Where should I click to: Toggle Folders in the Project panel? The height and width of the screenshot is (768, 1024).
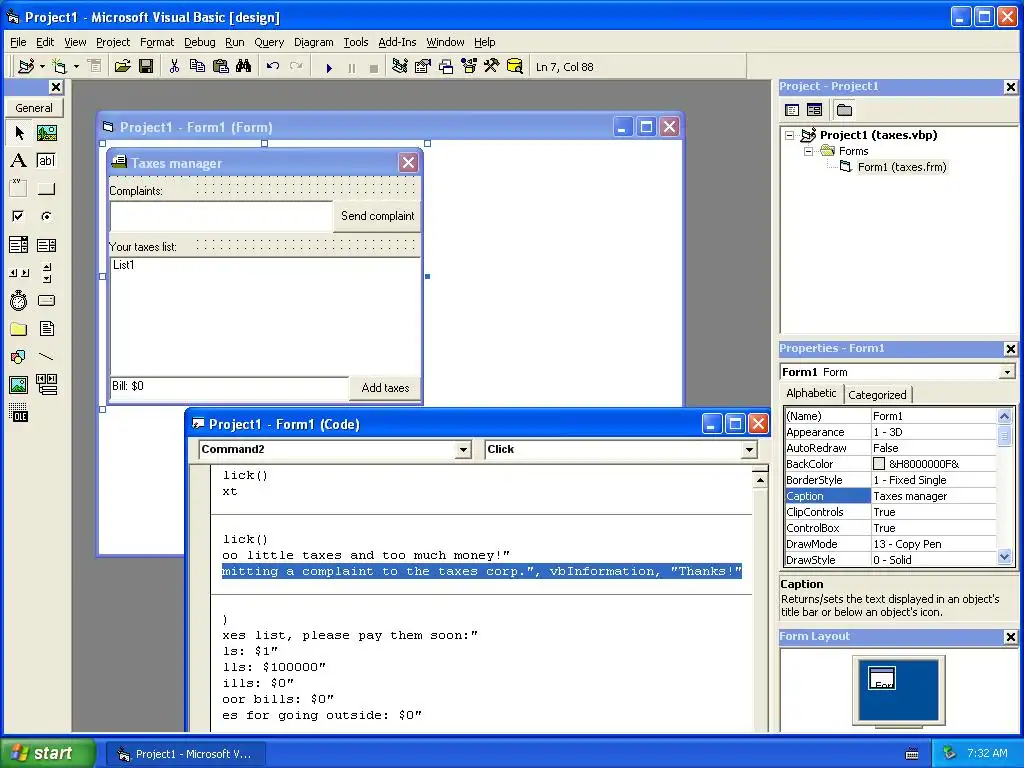(x=844, y=110)
